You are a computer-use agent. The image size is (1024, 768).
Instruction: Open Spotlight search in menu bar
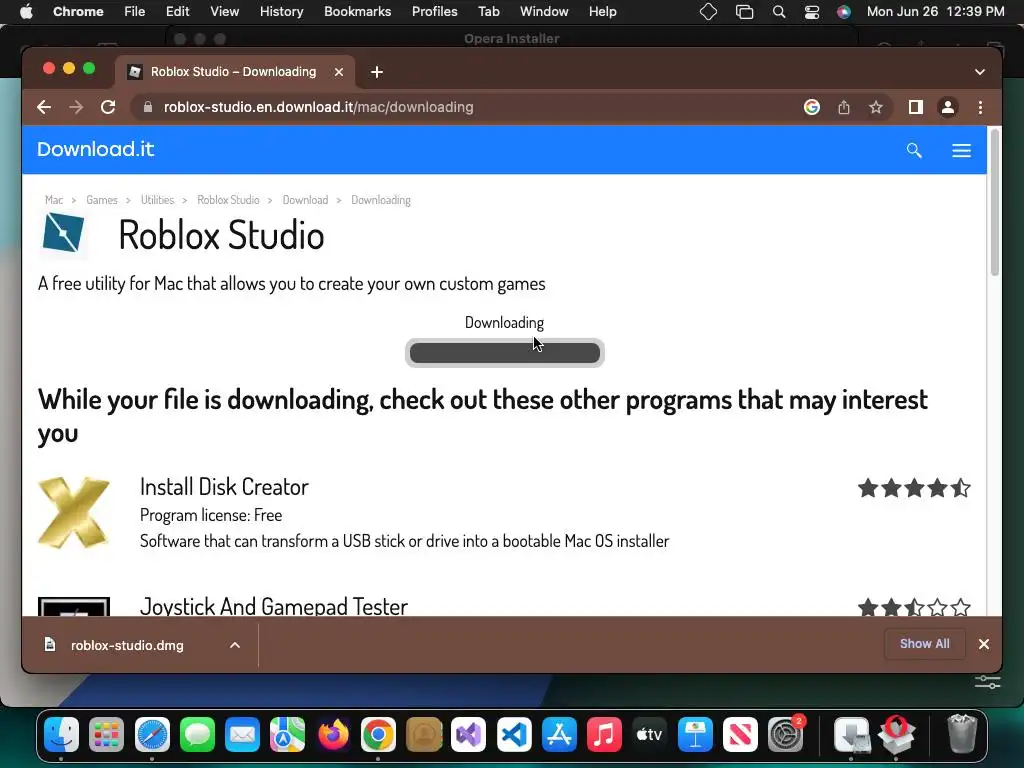778,12
